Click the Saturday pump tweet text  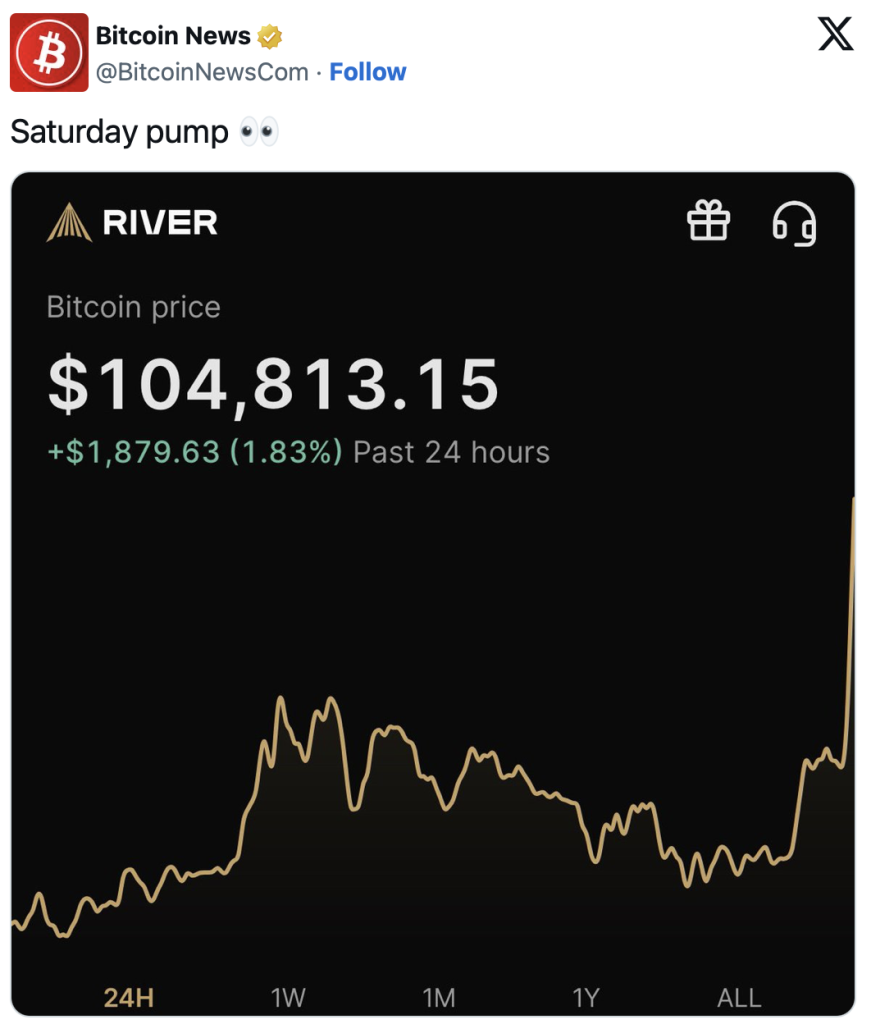pos(119,132)
